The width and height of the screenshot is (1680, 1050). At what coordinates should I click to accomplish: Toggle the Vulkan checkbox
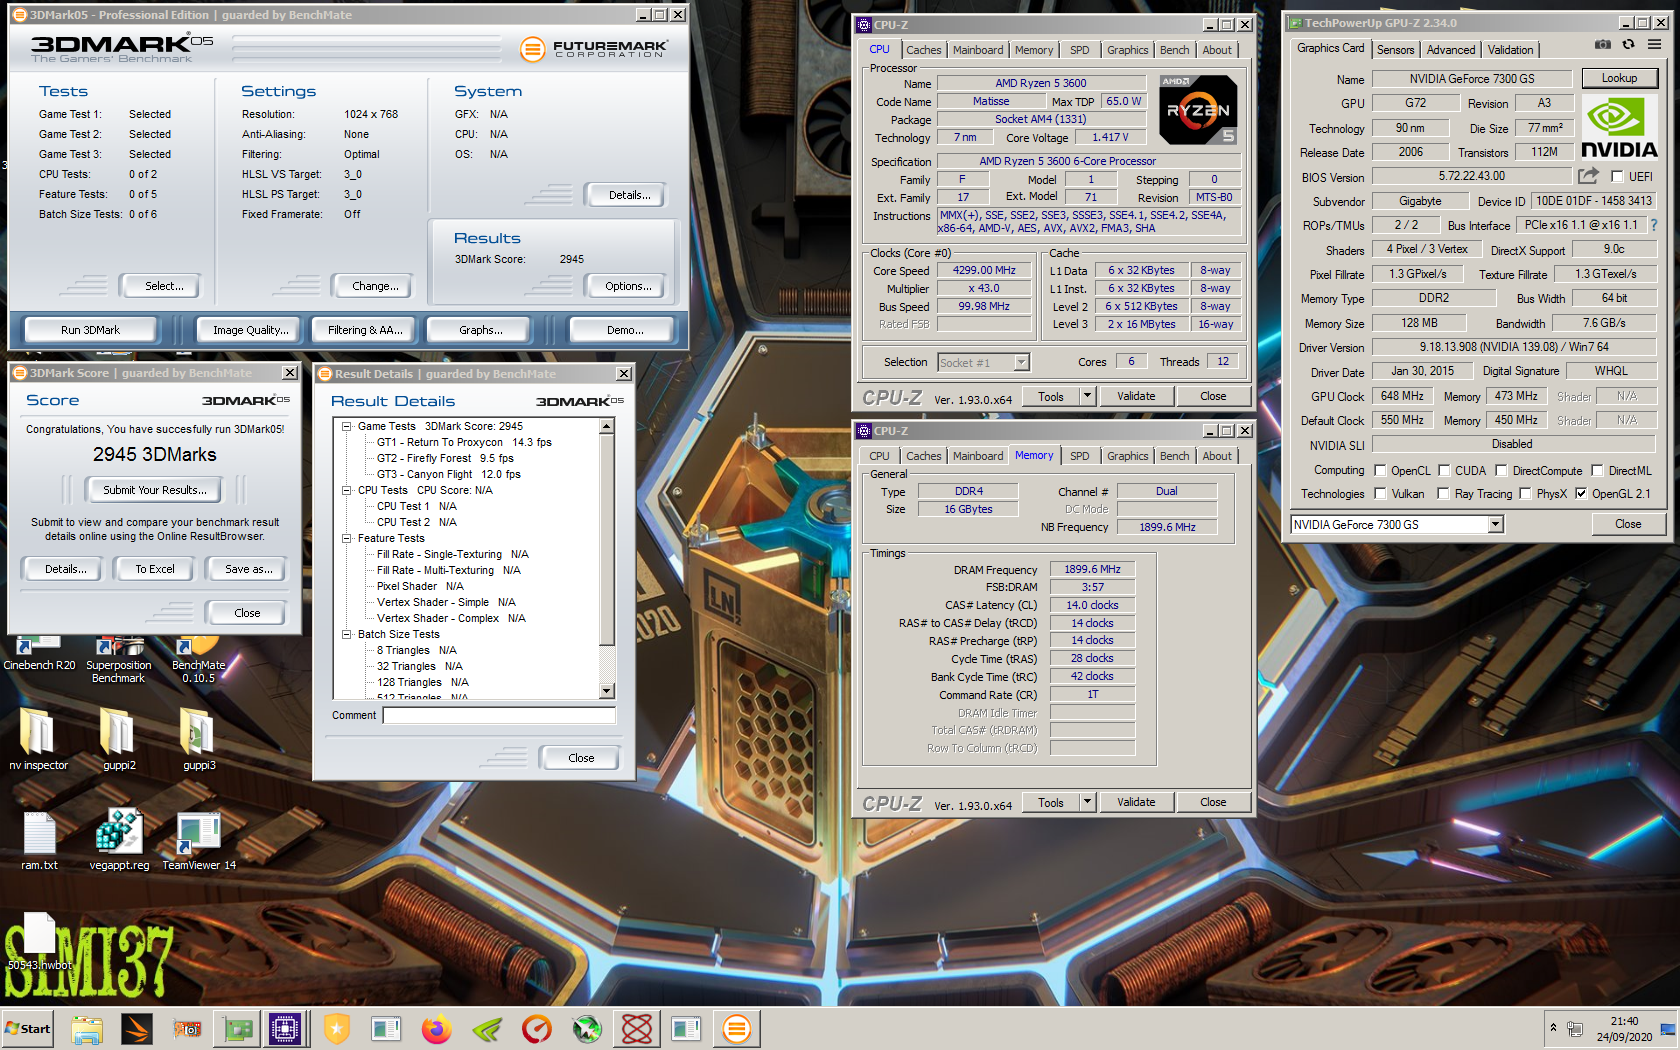pos(1380,494)
